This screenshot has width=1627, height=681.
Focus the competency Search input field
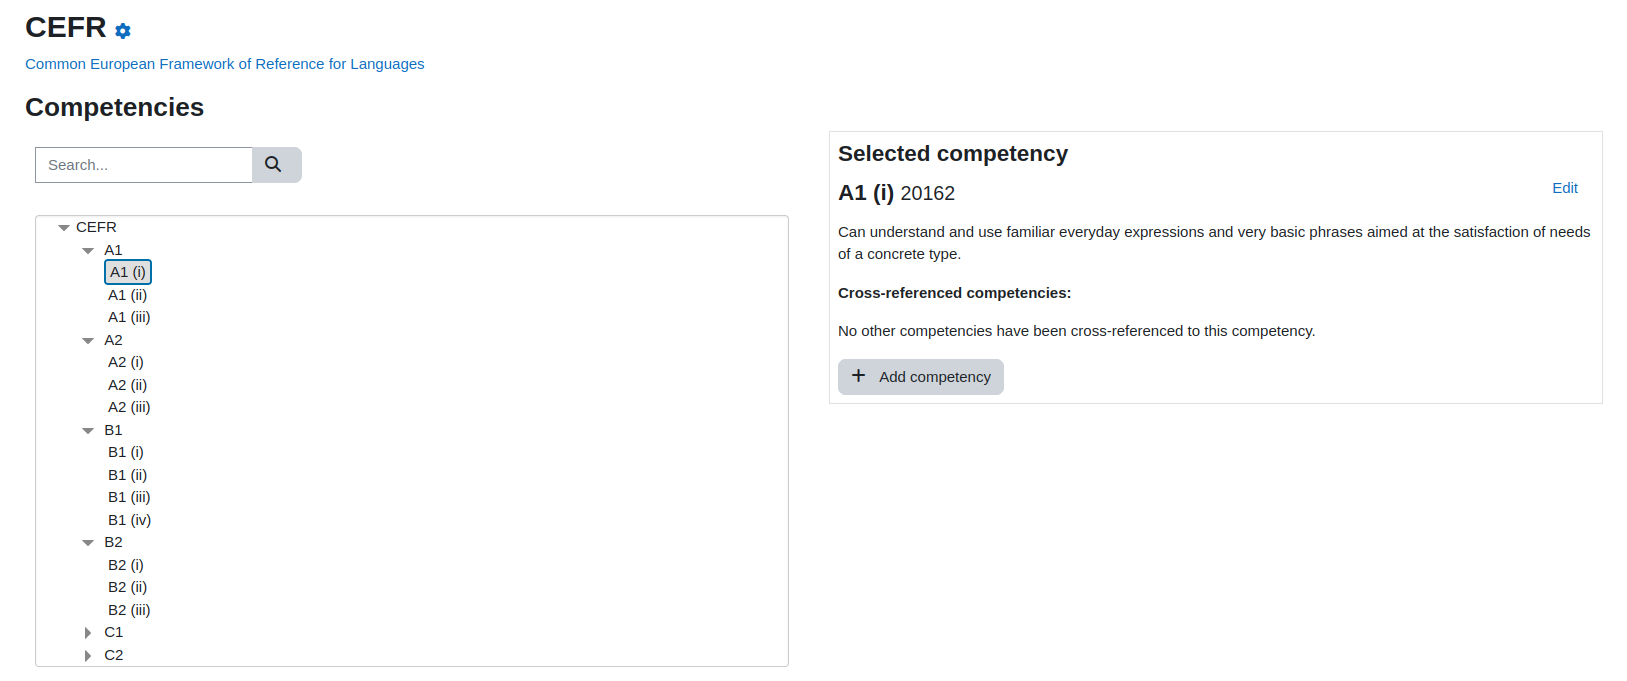pos(144,165)
